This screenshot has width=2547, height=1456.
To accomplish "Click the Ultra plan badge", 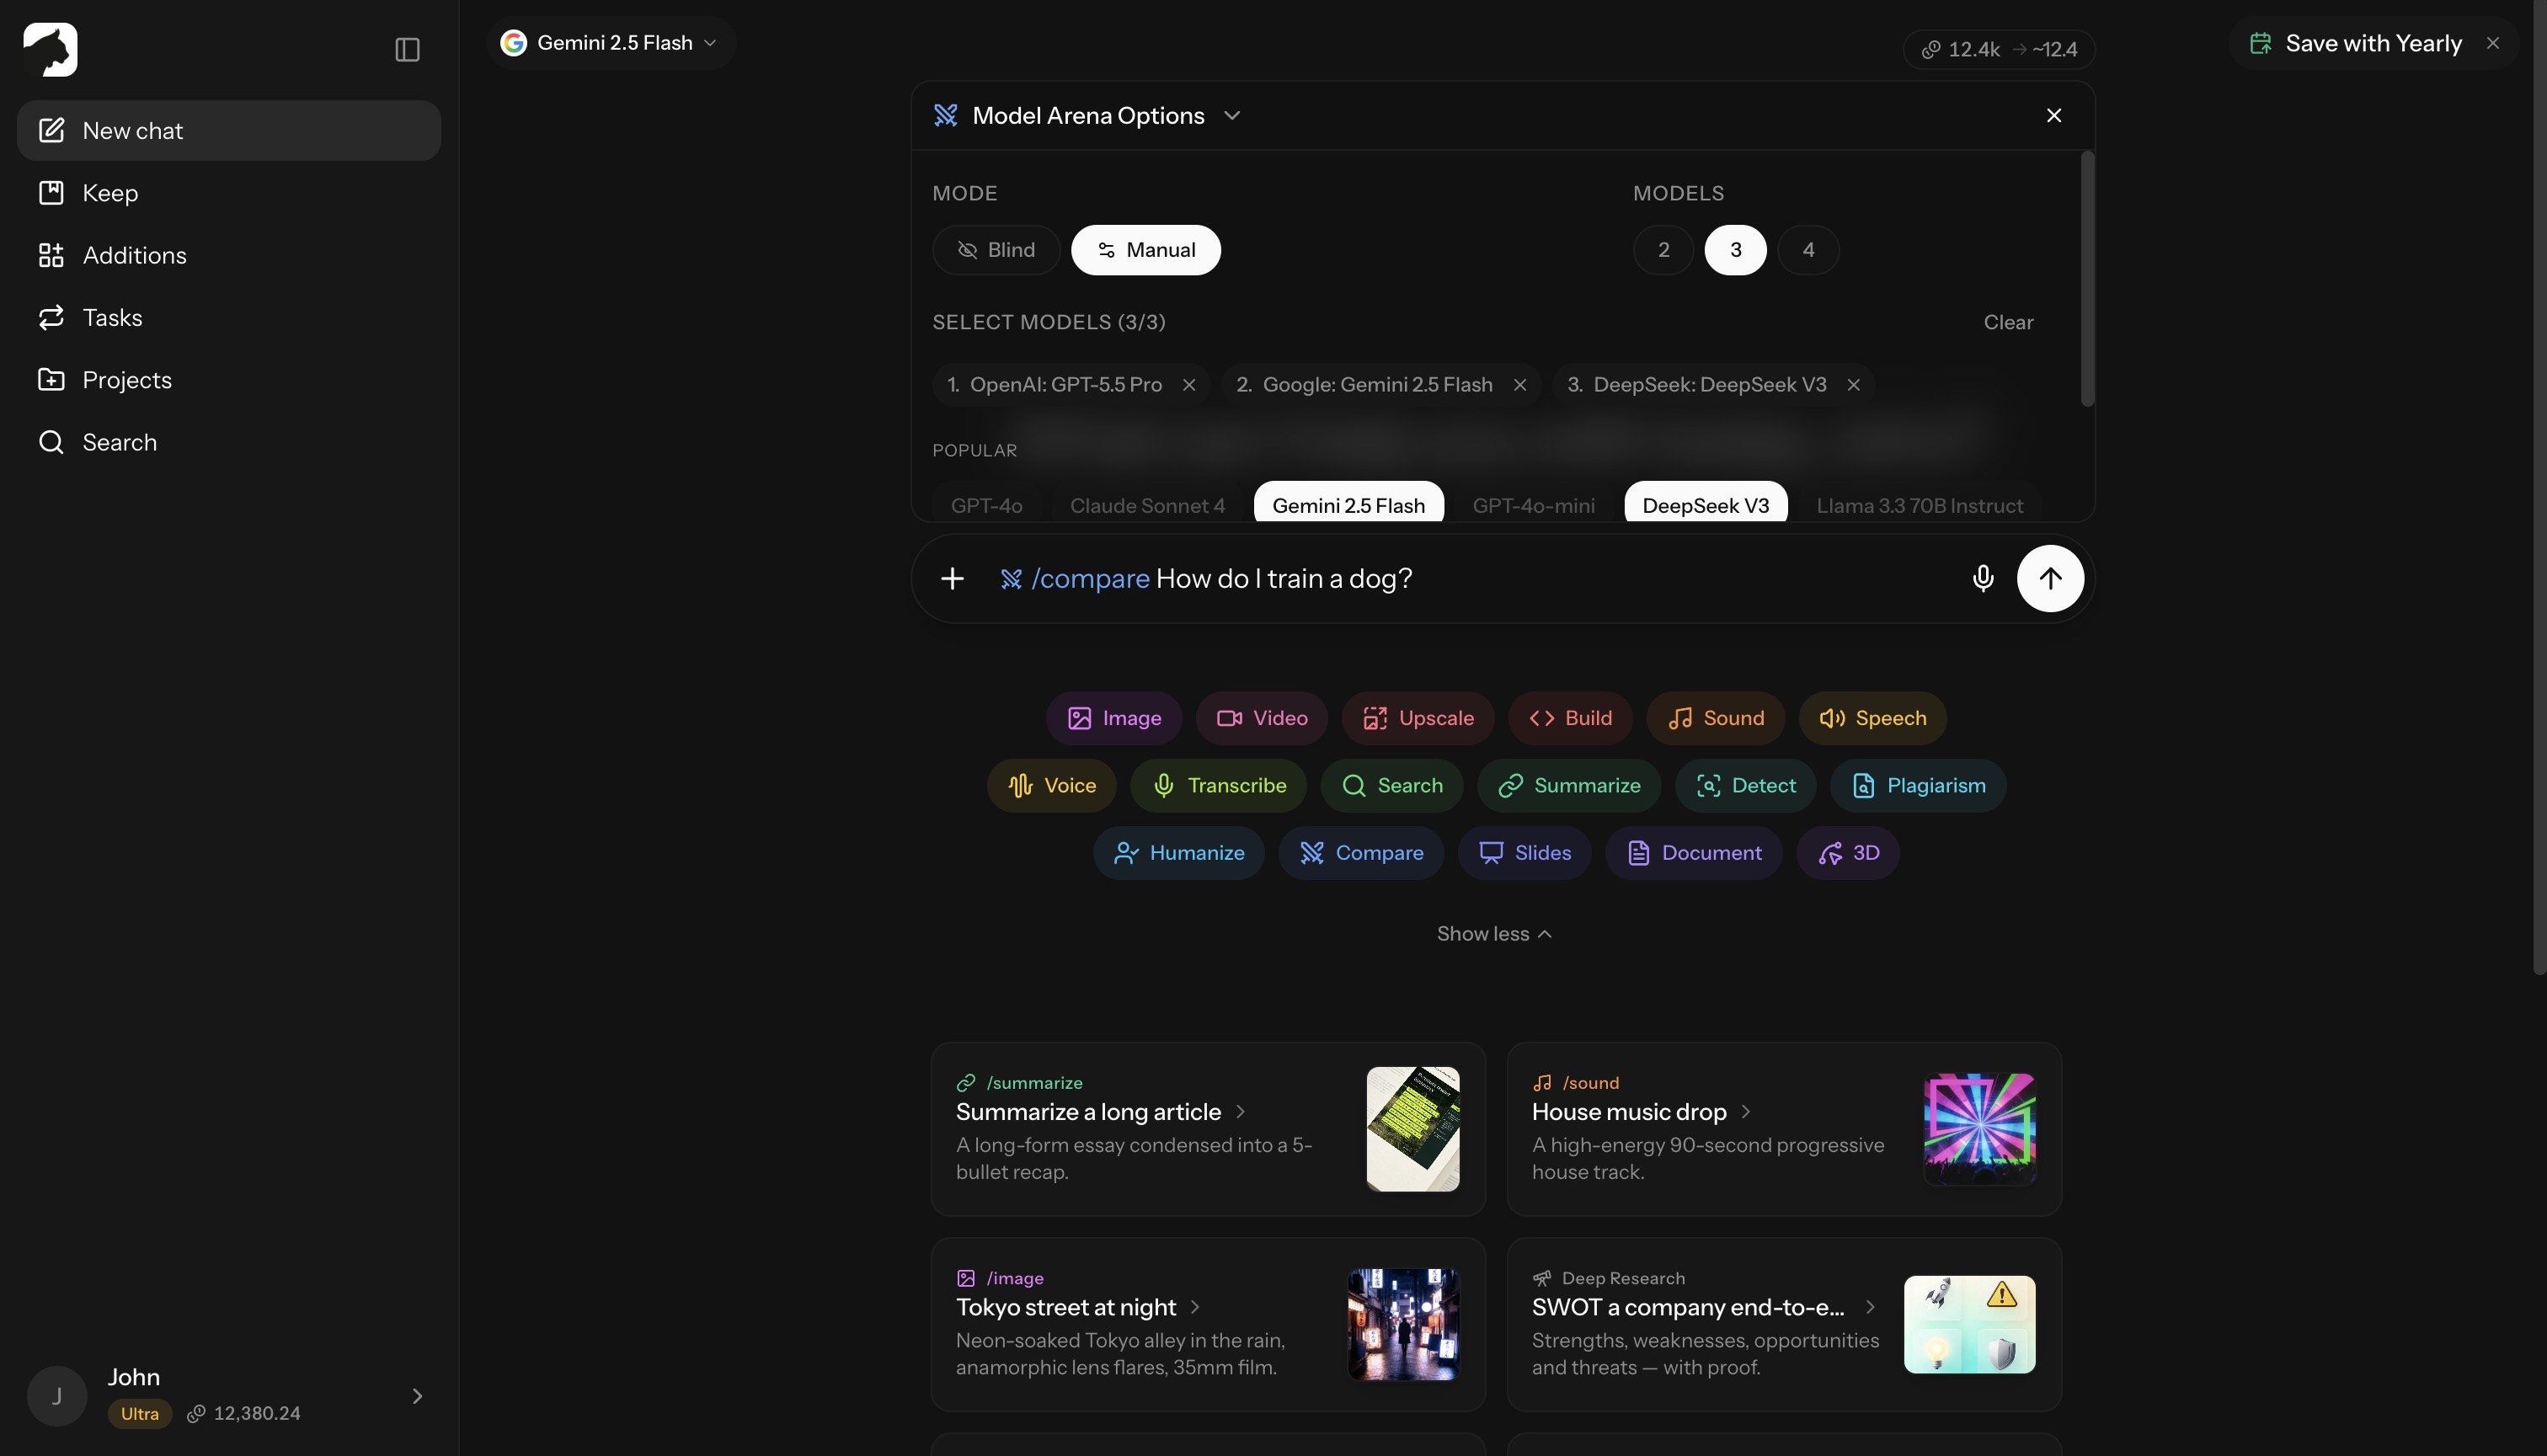I will pos(139,1412).
